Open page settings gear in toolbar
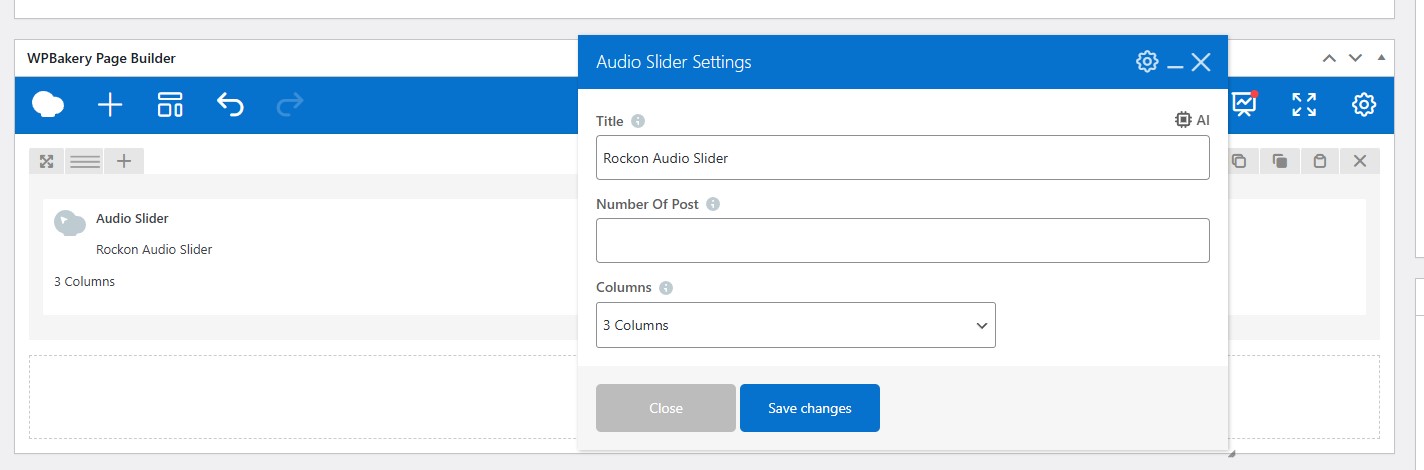The height and width of the screenshot is (470, 1424). [x=1364, y=104]
